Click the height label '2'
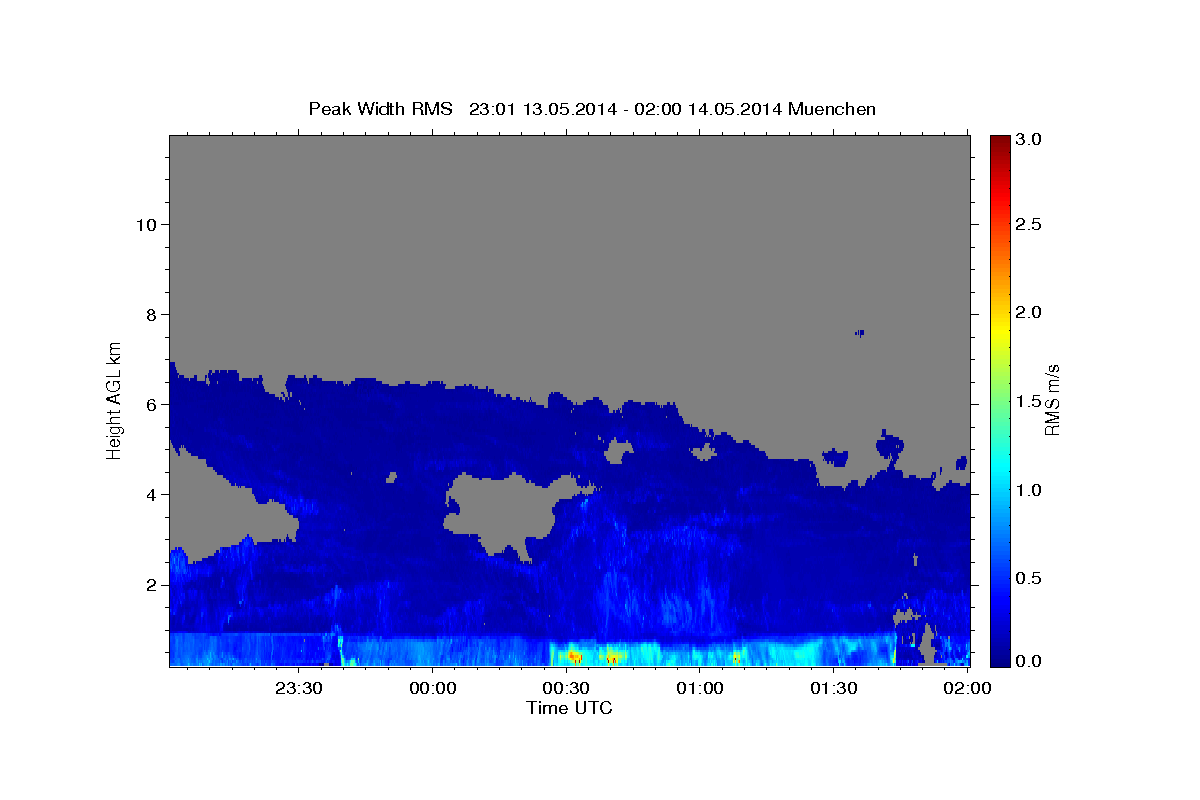This screenshot has height=800, width=1200. click(x=149, y=584)
